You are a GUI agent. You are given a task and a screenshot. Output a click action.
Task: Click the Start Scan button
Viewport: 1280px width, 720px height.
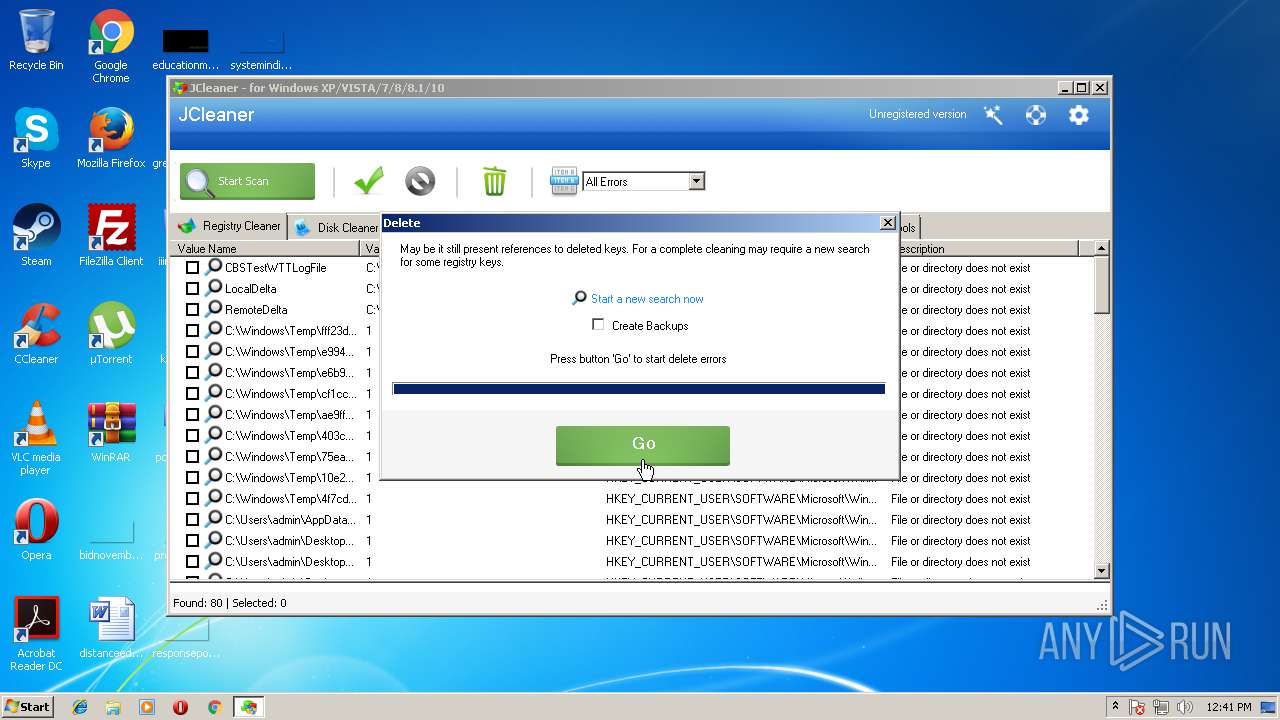pyautogui.click(x=247, y=181)
